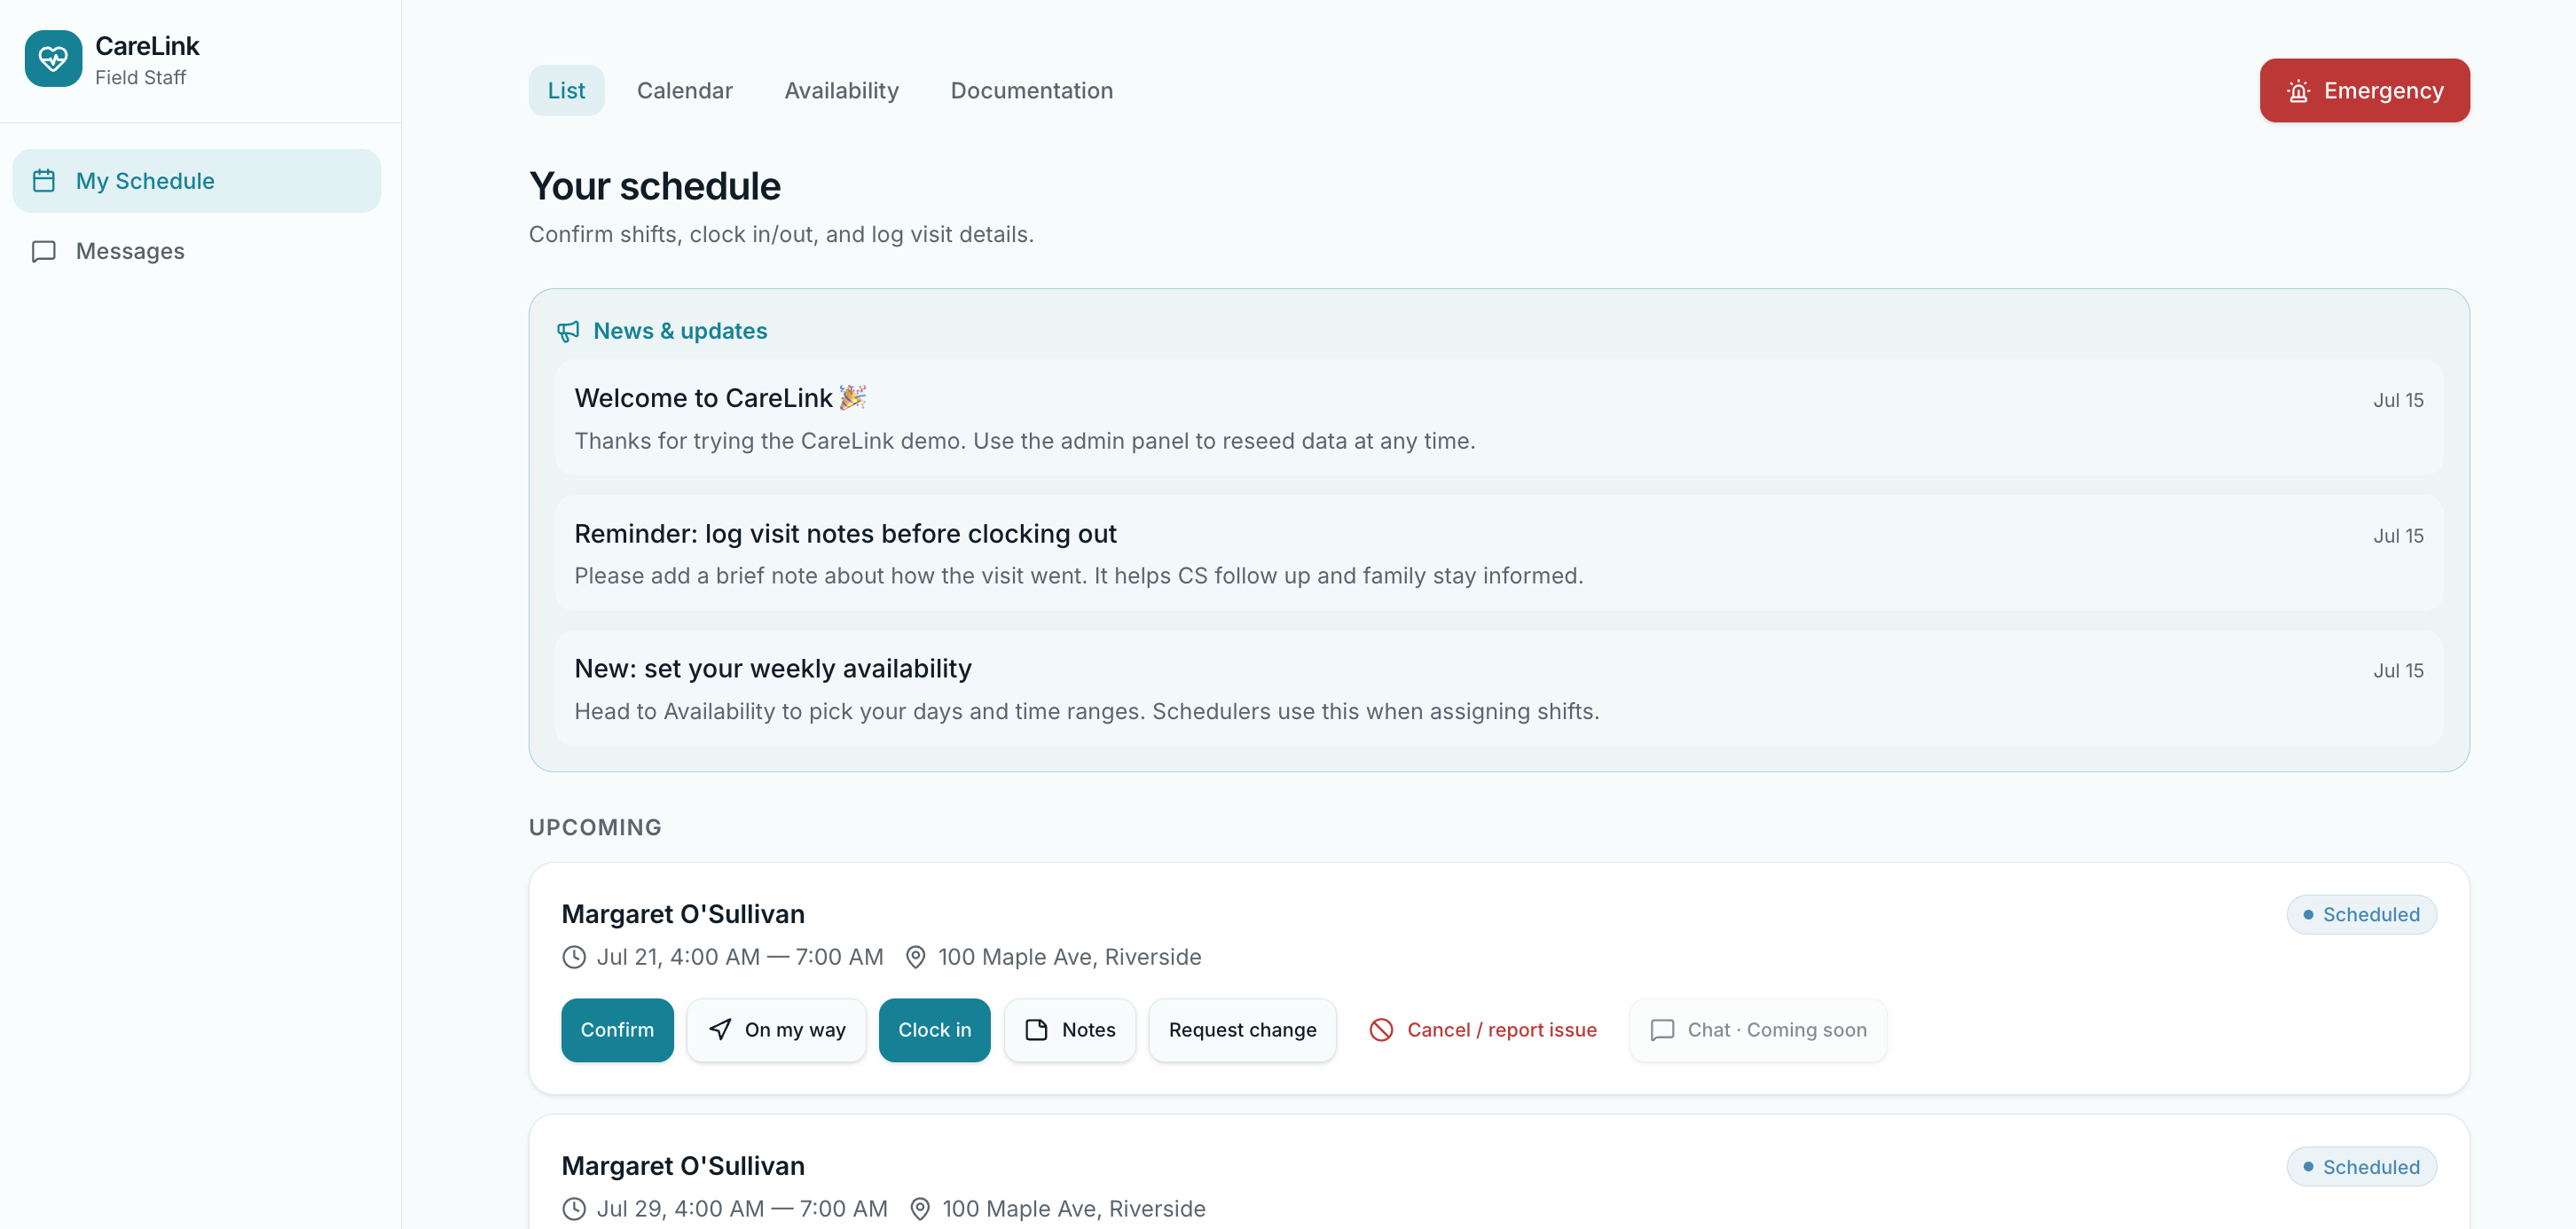Go to the Availability tab
2576x1229 pixels.
tap(842, 91)
